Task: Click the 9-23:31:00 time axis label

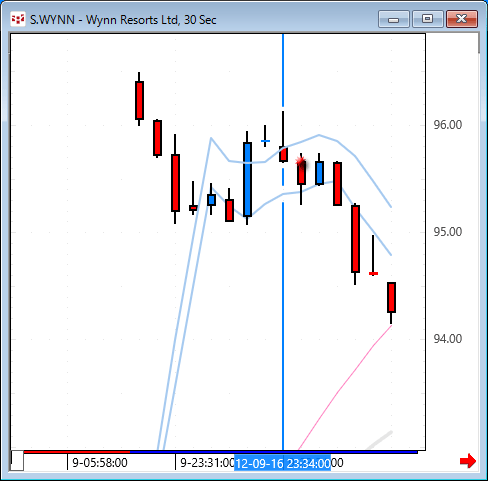Action: pos(207,463)
